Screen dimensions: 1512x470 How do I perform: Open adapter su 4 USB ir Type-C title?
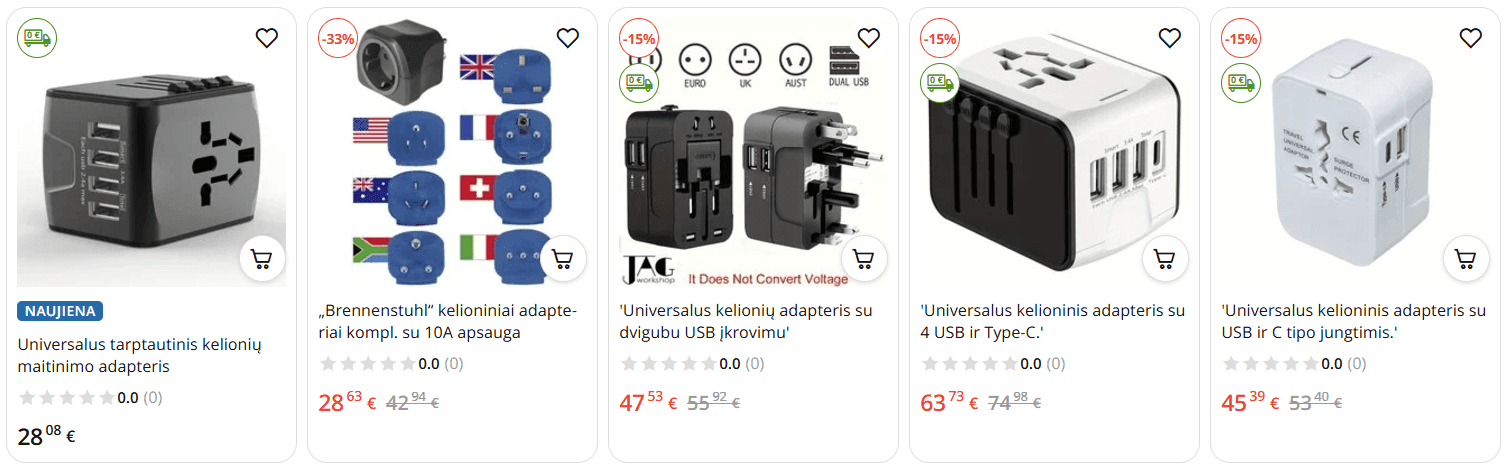(1052, 321)
